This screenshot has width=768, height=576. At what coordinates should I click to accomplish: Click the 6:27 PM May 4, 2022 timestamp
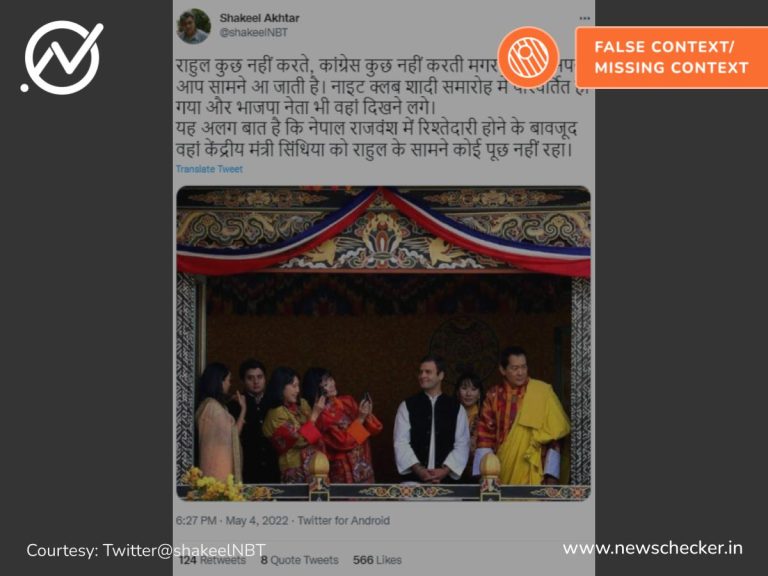[232, 520]
